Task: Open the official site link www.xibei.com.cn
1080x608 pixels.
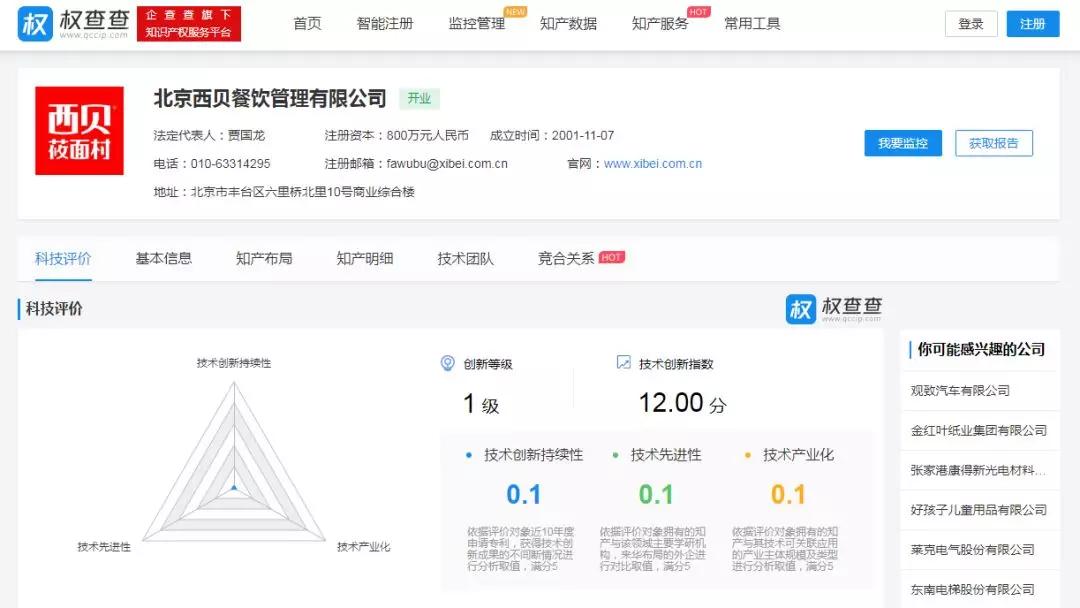Action: point(651,163)
